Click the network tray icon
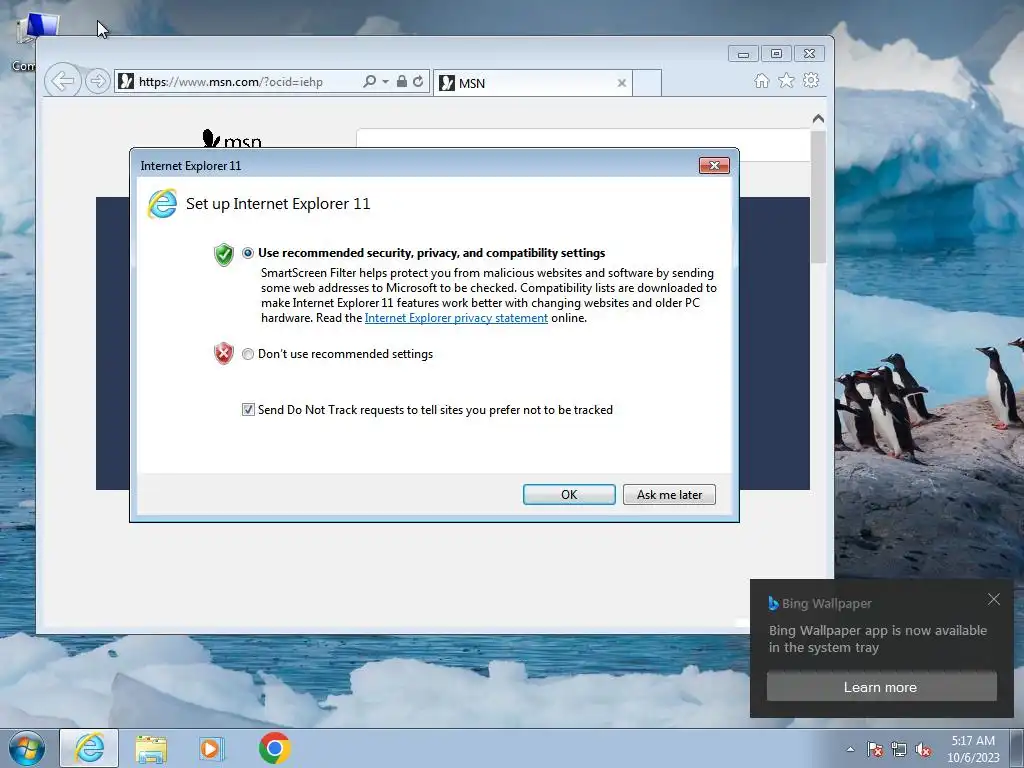This screenshot has width=1024, height=768. tap(899, 749)
